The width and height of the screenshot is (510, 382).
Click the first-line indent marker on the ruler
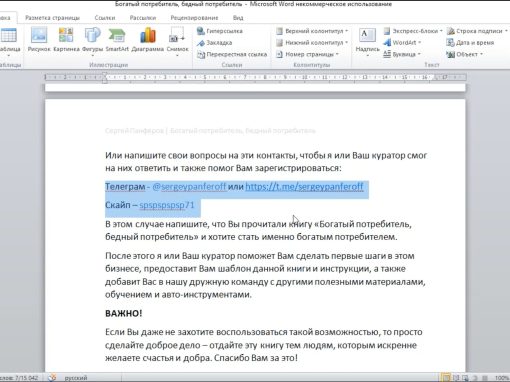point(105,74)
